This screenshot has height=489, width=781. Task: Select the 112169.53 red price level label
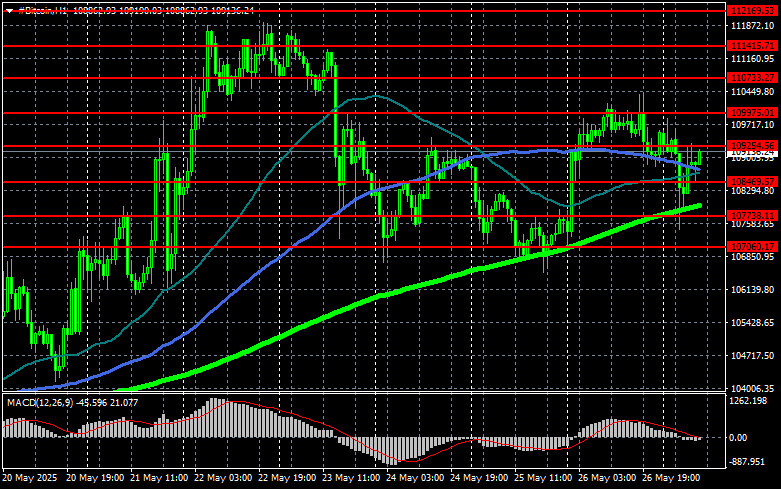click(753, 10)
